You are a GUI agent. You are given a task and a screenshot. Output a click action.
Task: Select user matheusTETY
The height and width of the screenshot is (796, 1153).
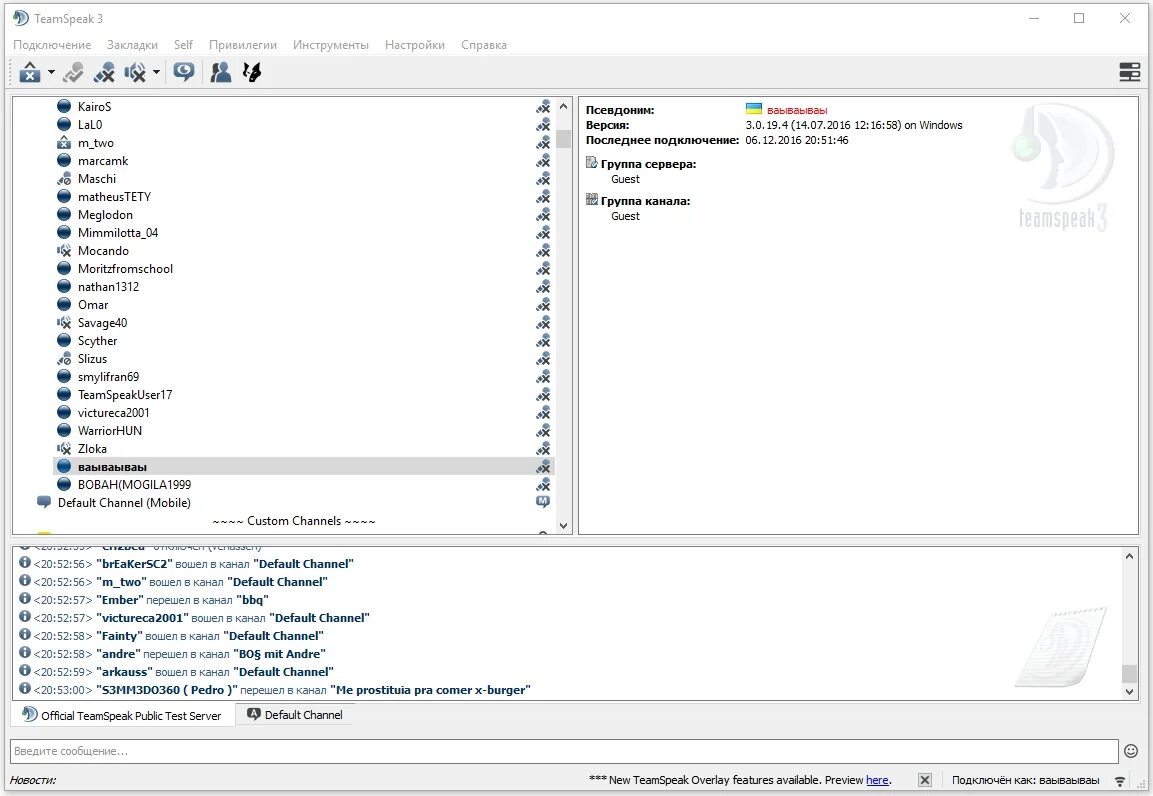coord(114,197)
